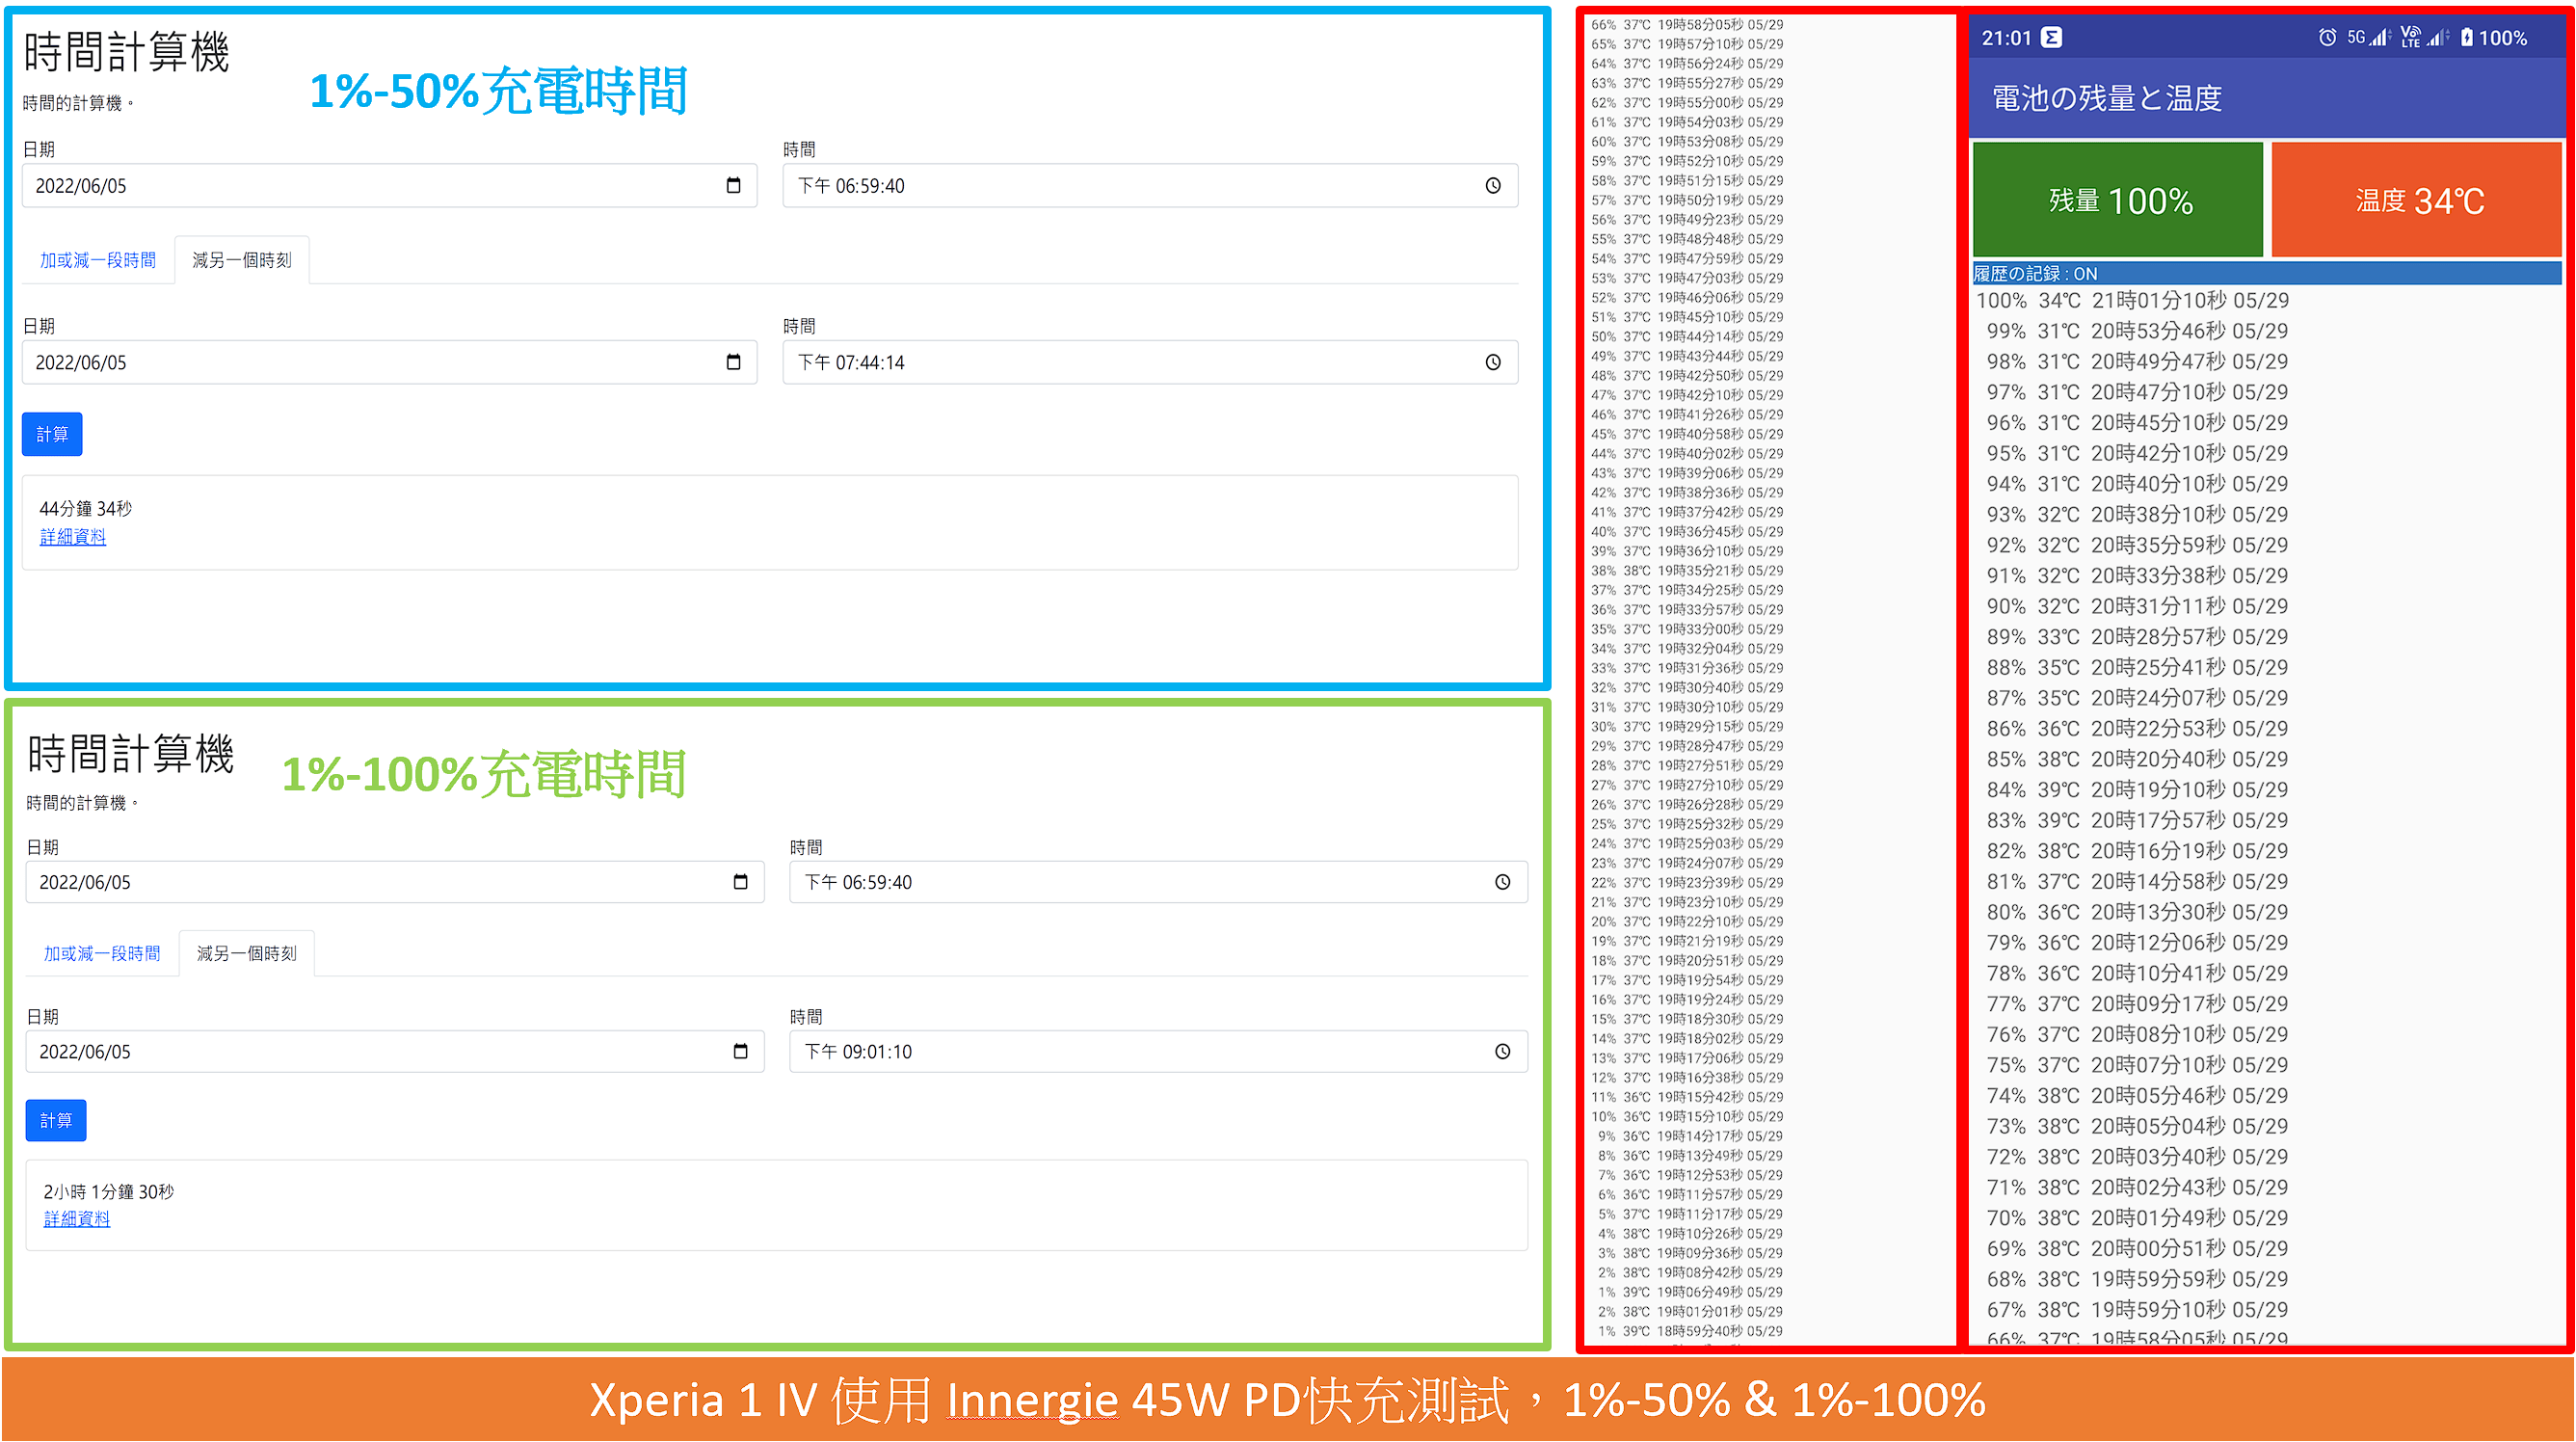Image resolution: width=2576 pixels, height=1442 pixels.
Task: Open 詳細資料 link under 2小時 1分鐘 30秒
Action: (77, 1219)
